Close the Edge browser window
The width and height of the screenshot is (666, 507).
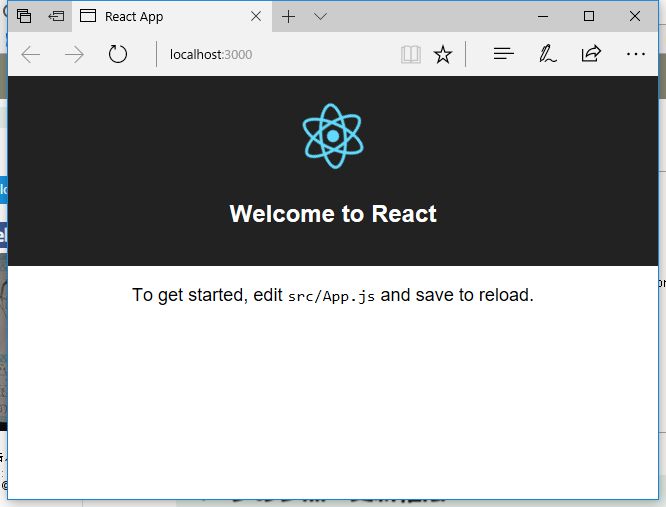(x=635, y=16)
